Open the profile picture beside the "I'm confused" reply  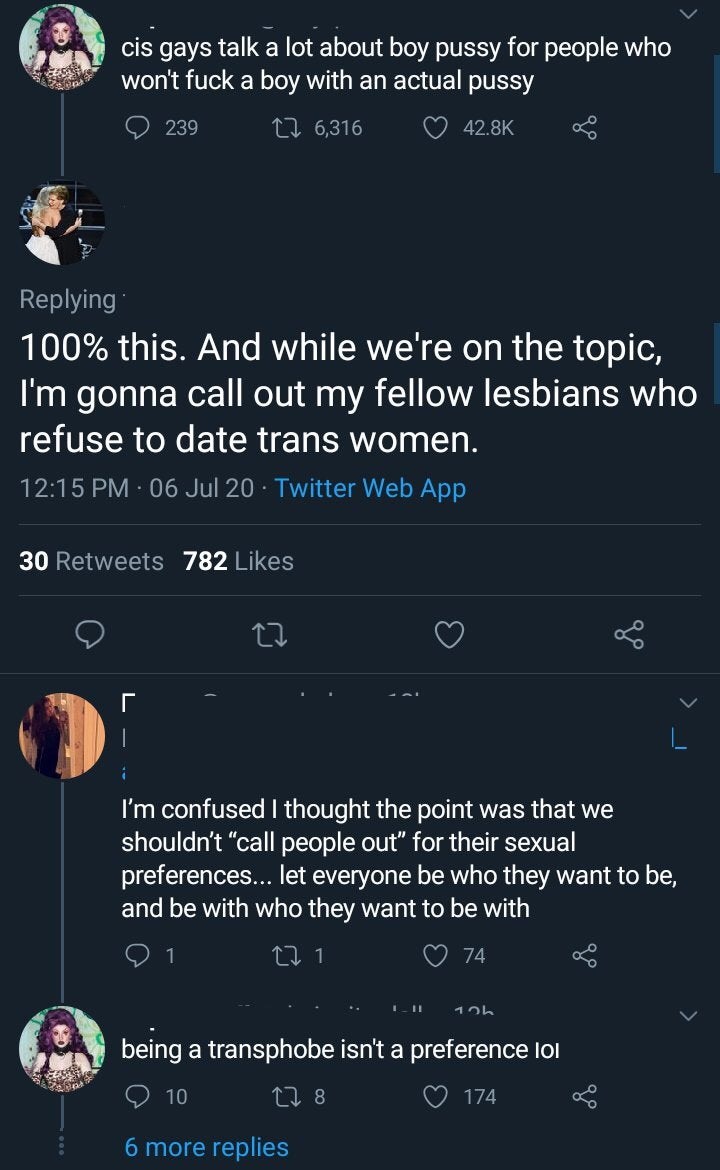pos(62,735)
